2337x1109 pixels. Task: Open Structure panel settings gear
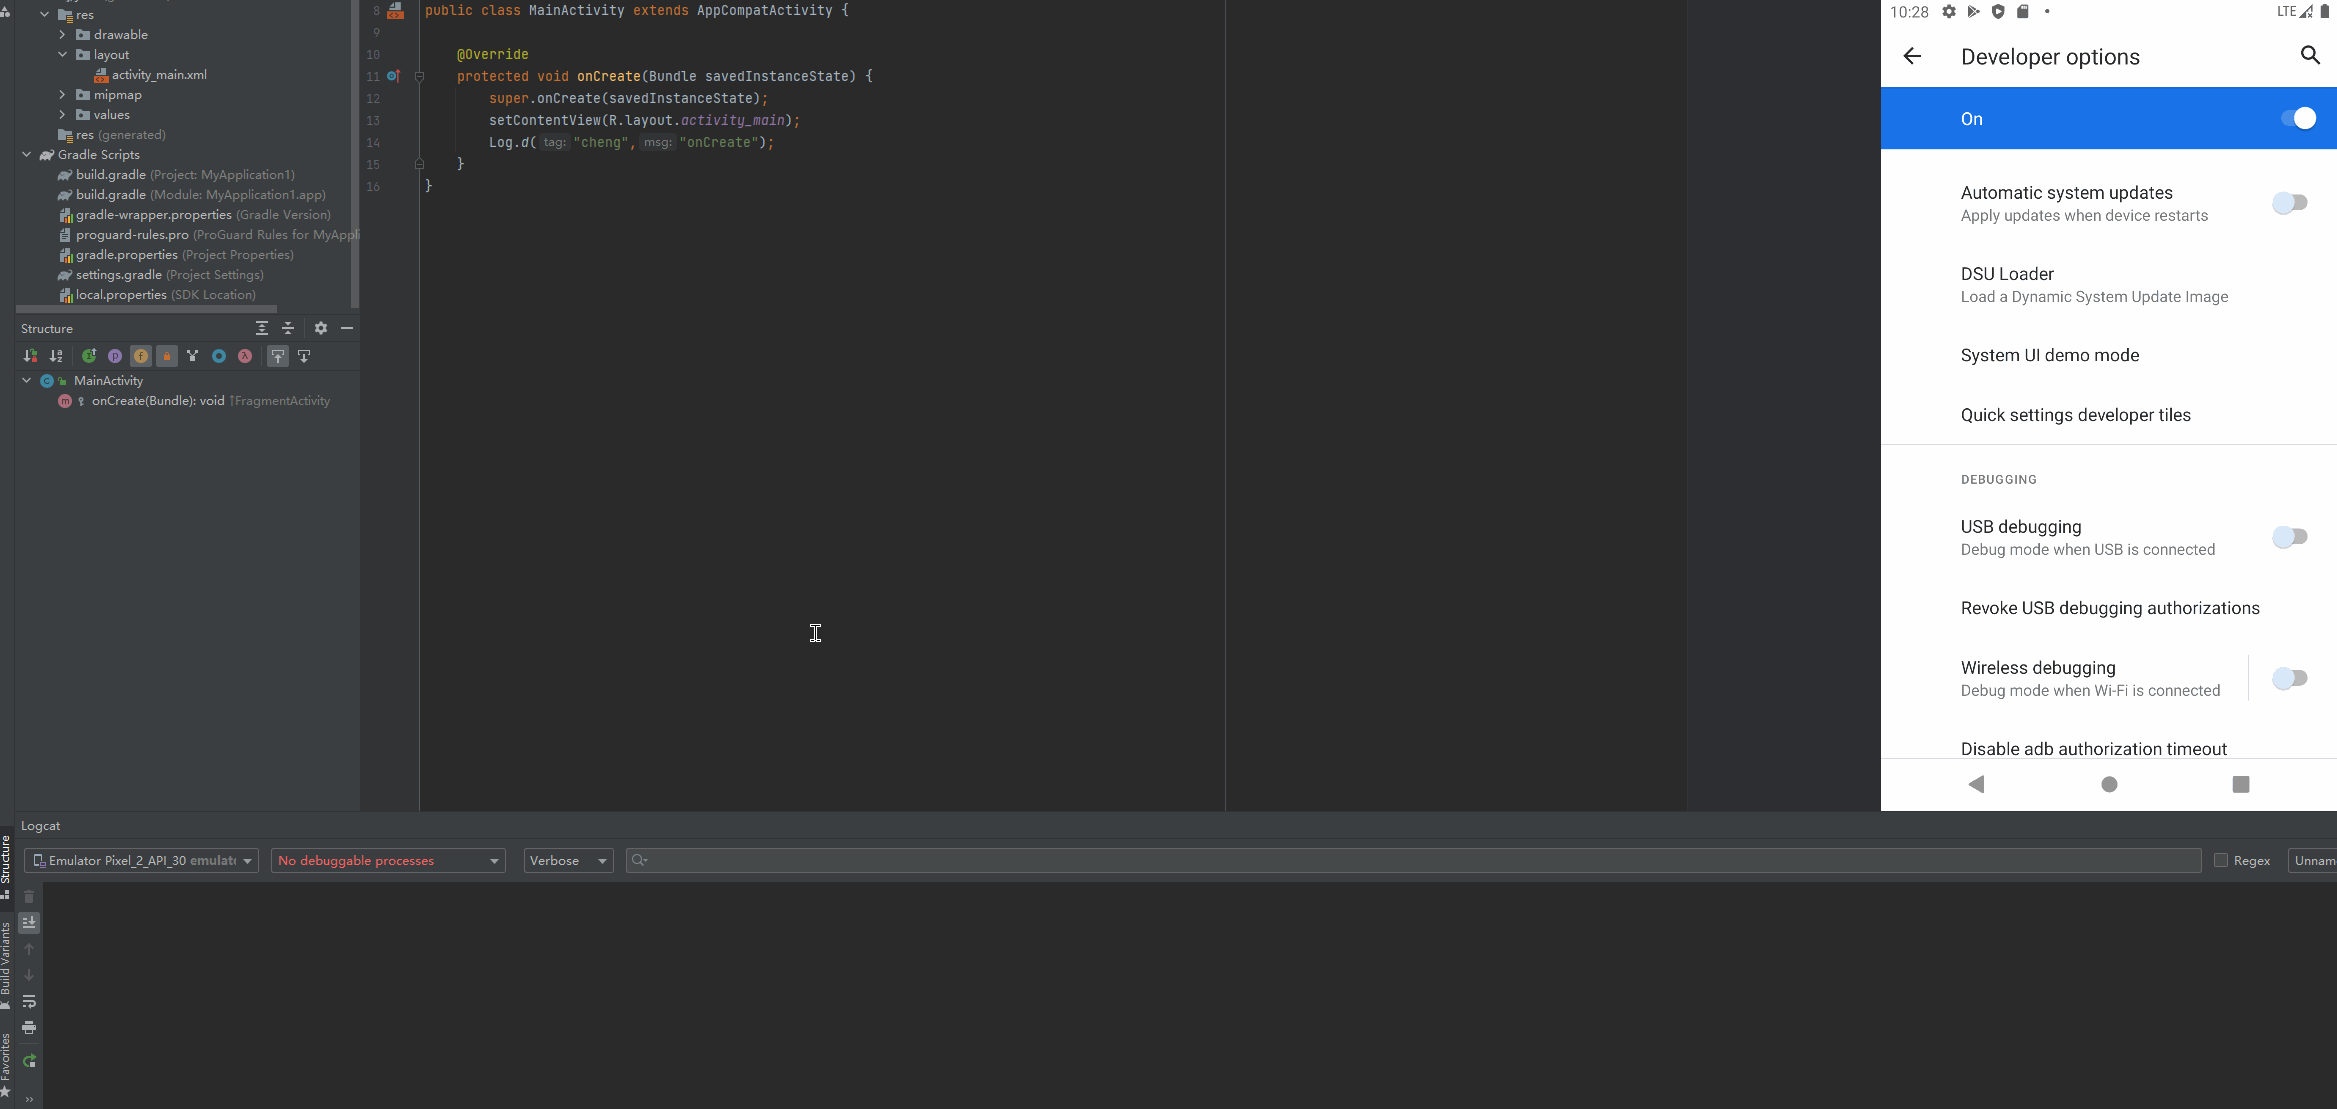pos(321,328)
